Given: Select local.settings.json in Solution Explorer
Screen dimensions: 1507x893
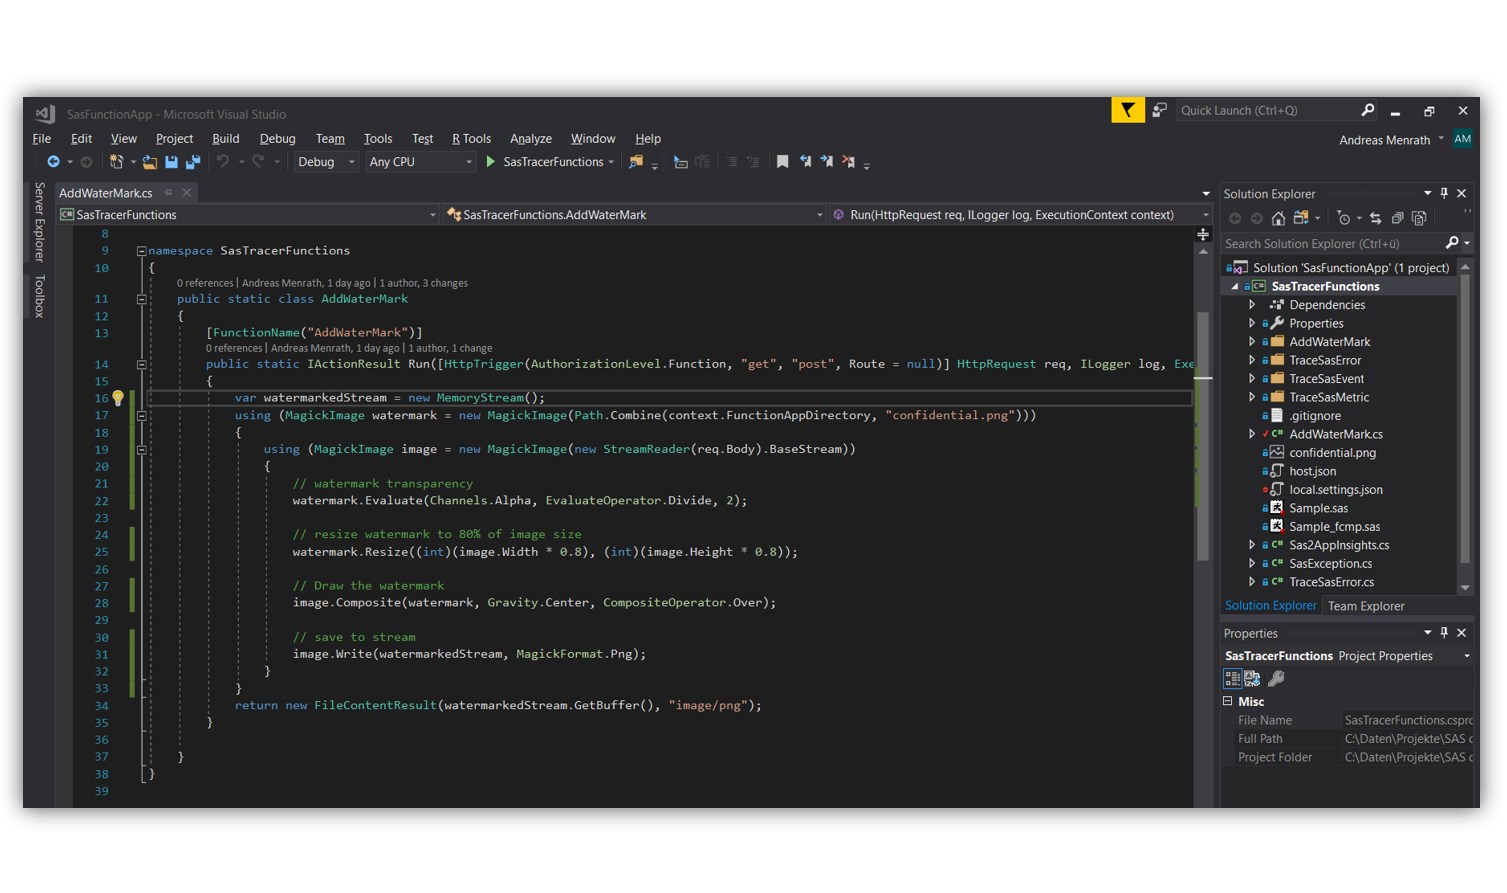Looking at the screenshot, I should coord(1336,490).
